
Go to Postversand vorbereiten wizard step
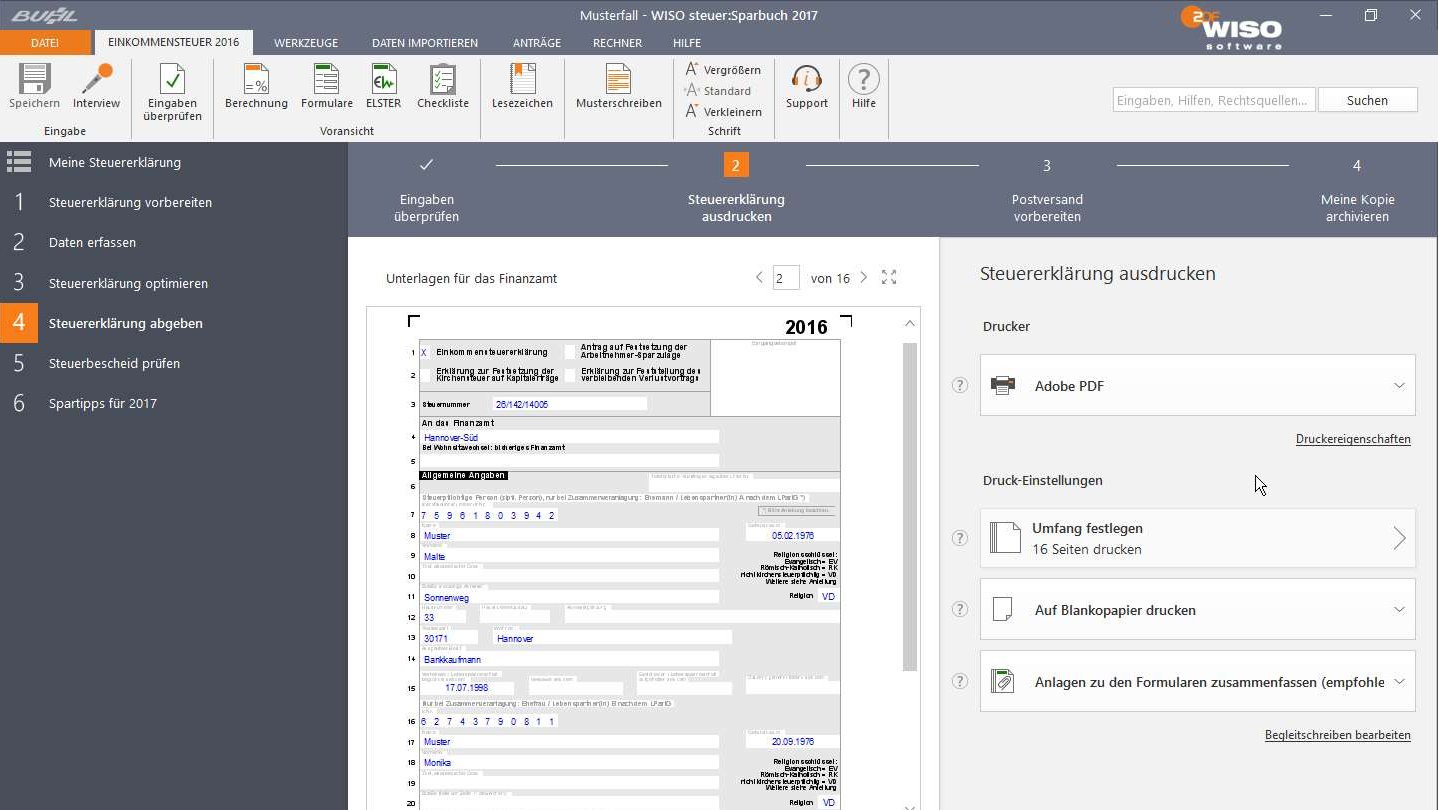click(x=1047, y=189)
